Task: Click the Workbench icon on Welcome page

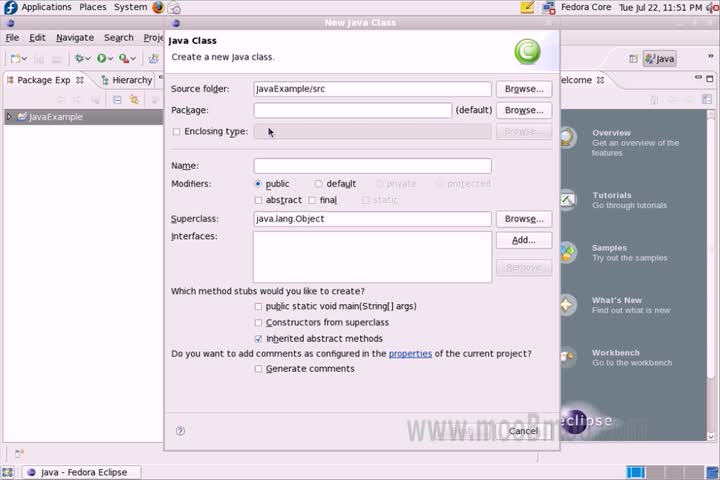Action: click(568, 357)
